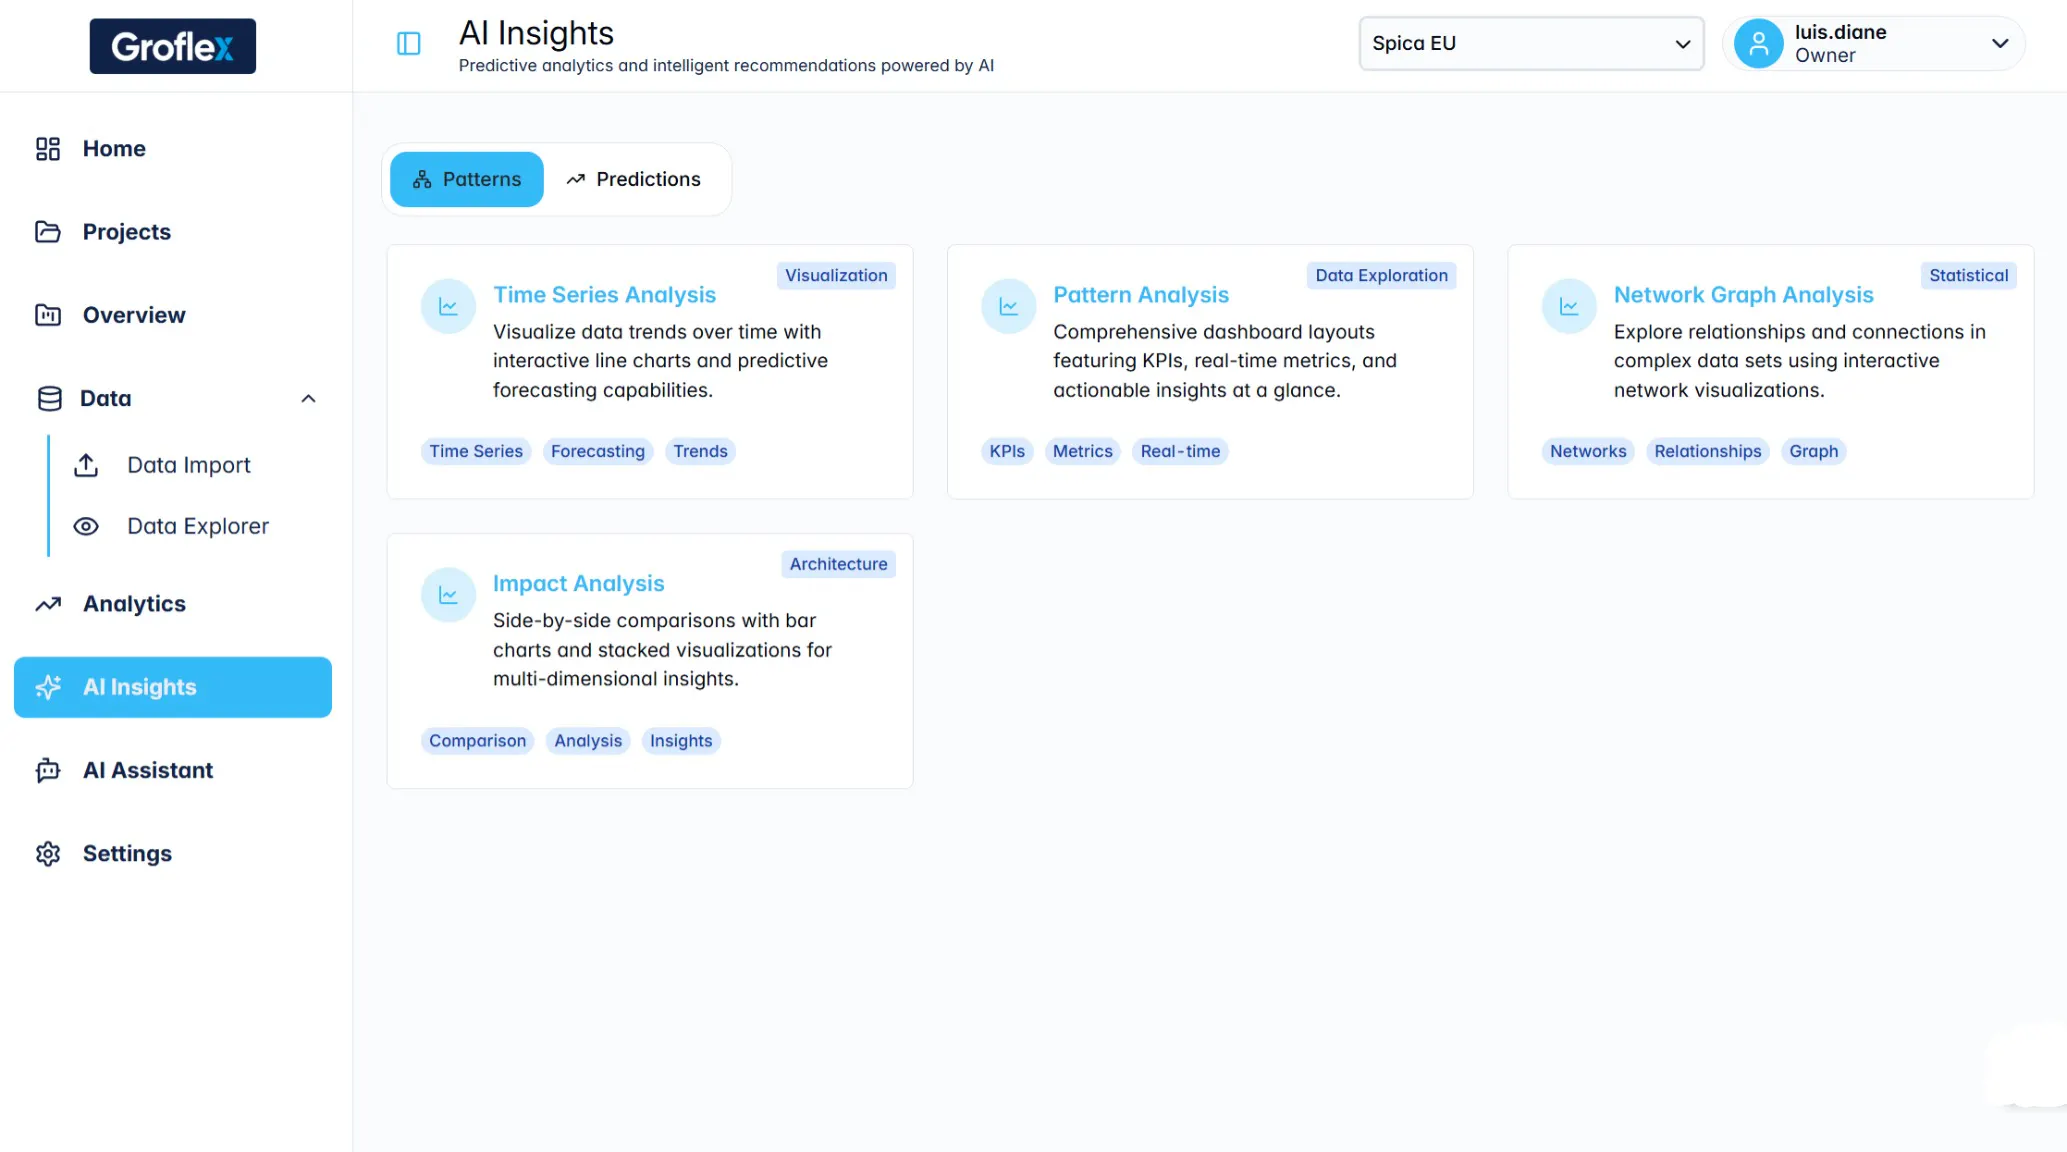Open Data Import
Viewport: 2067px width, 1152px height.
click(189, 465)
